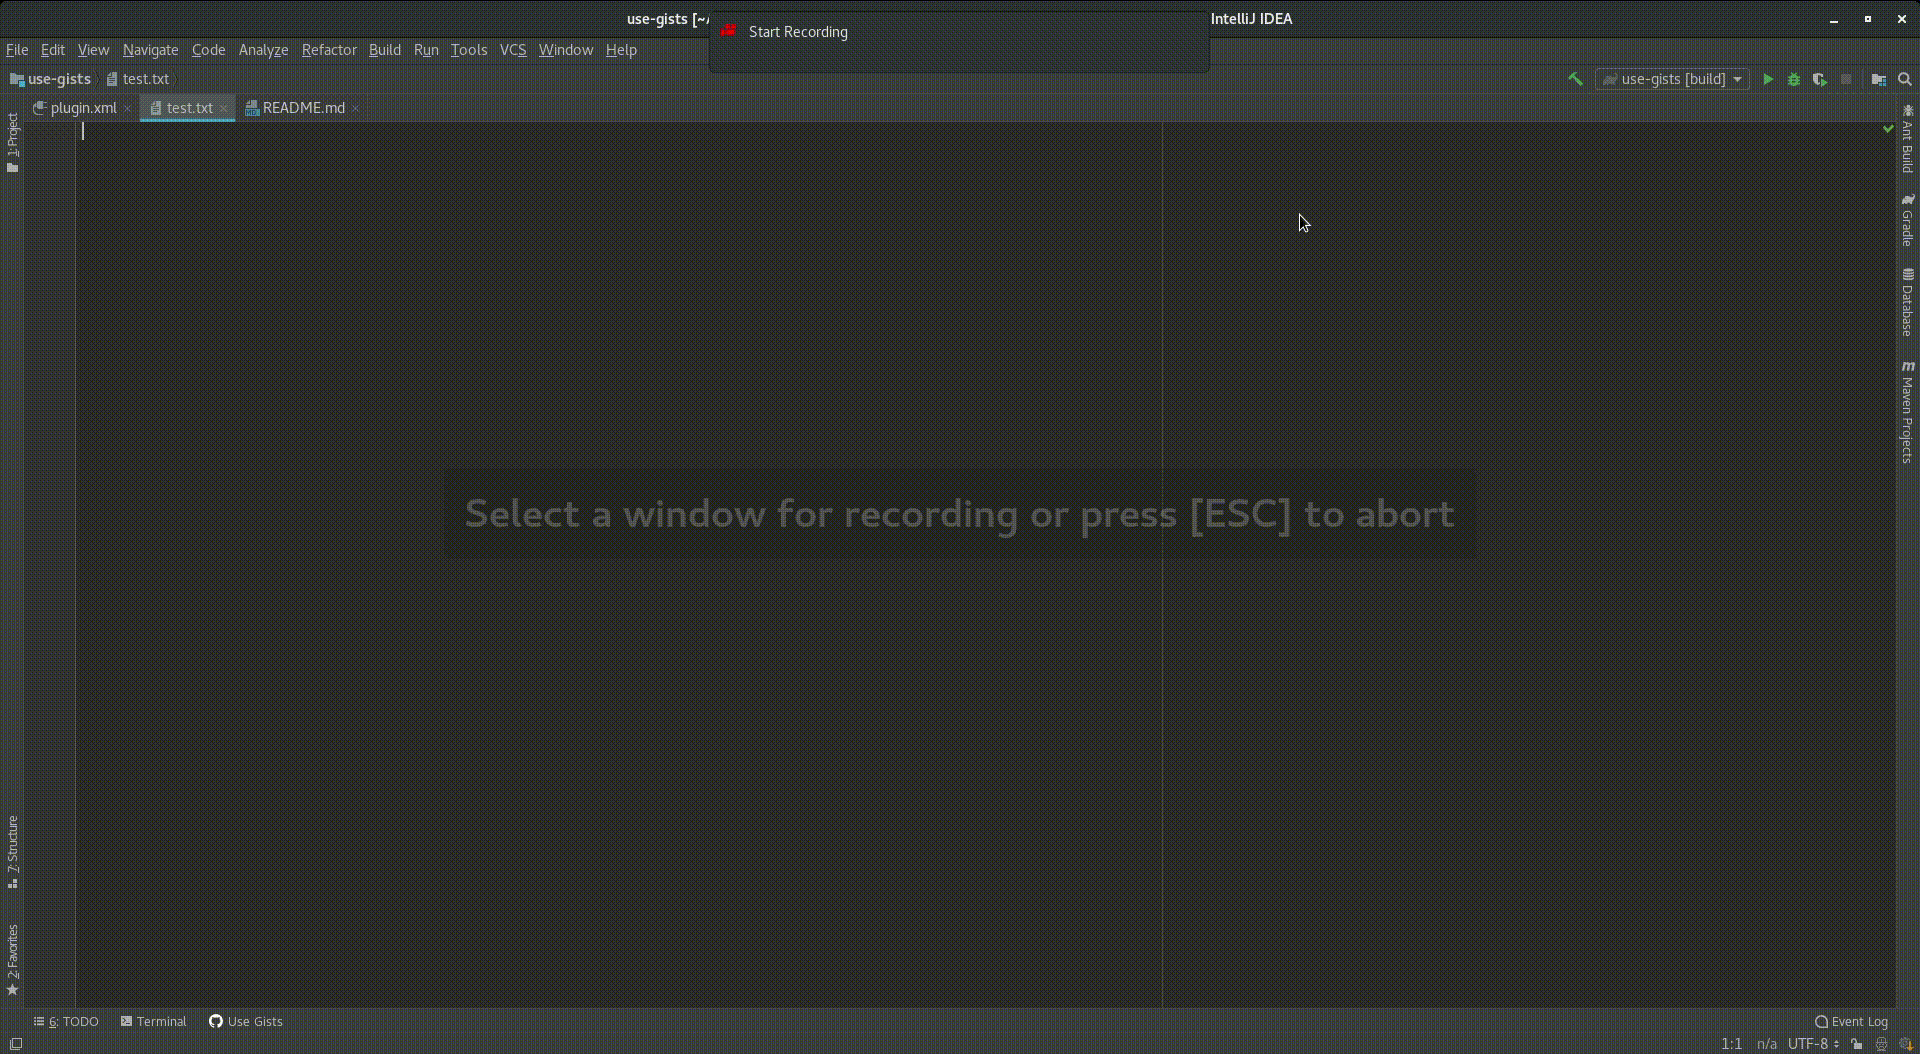Screen dimensions: 1920x1054
Task: Open the use-gists [build] run configuration dropdown
Action: 1673,79
